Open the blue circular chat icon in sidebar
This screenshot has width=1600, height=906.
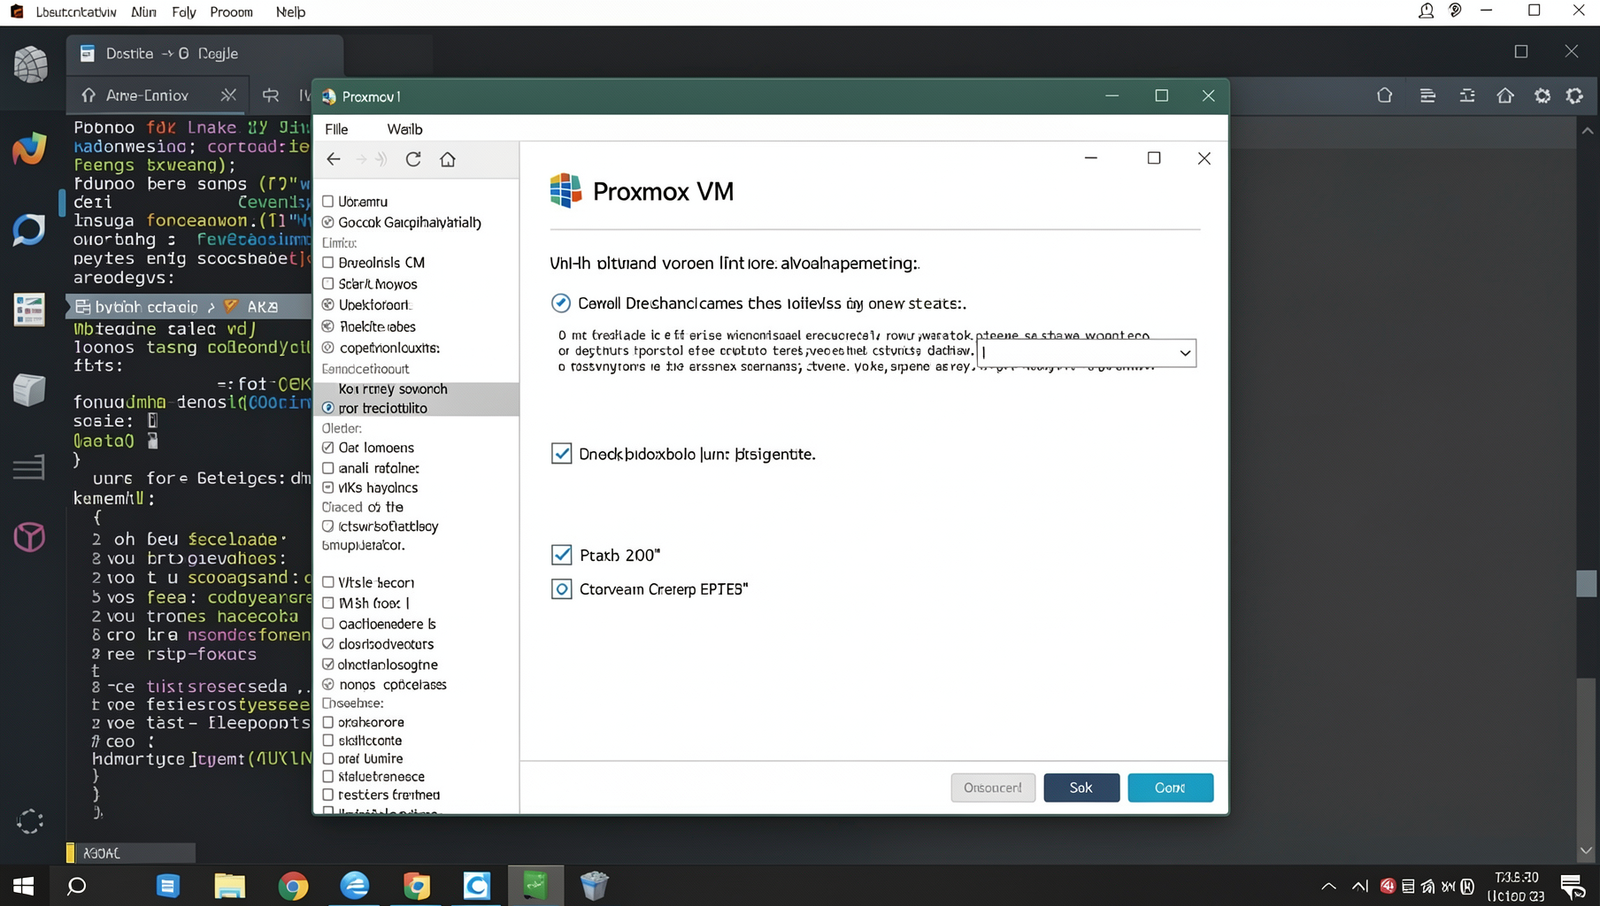click(x=29, y=229)
